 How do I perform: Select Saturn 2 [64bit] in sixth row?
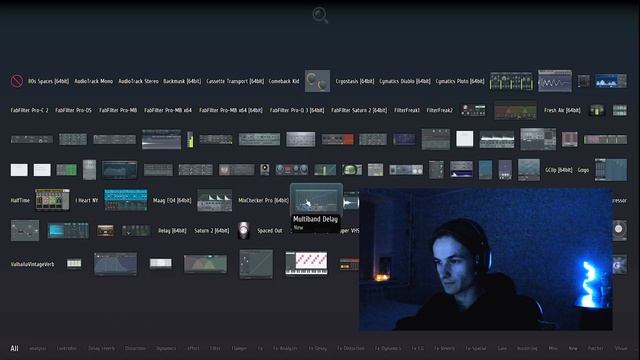(x=211, y=231)
